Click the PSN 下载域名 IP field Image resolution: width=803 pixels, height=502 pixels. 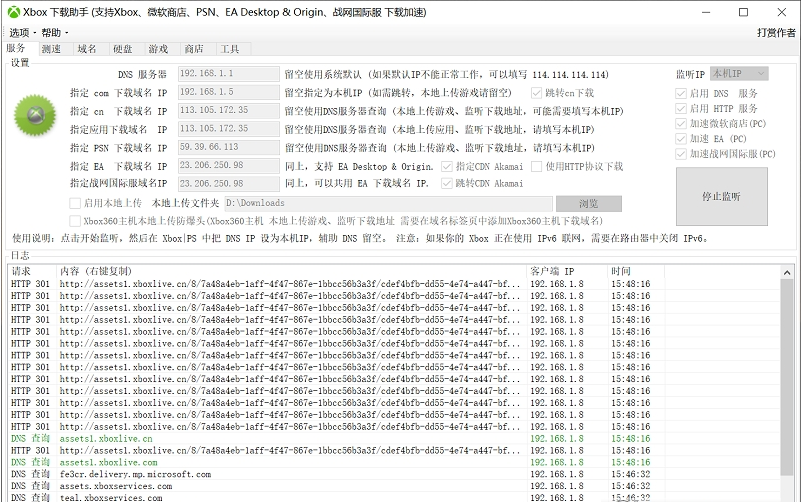[229, 148]
